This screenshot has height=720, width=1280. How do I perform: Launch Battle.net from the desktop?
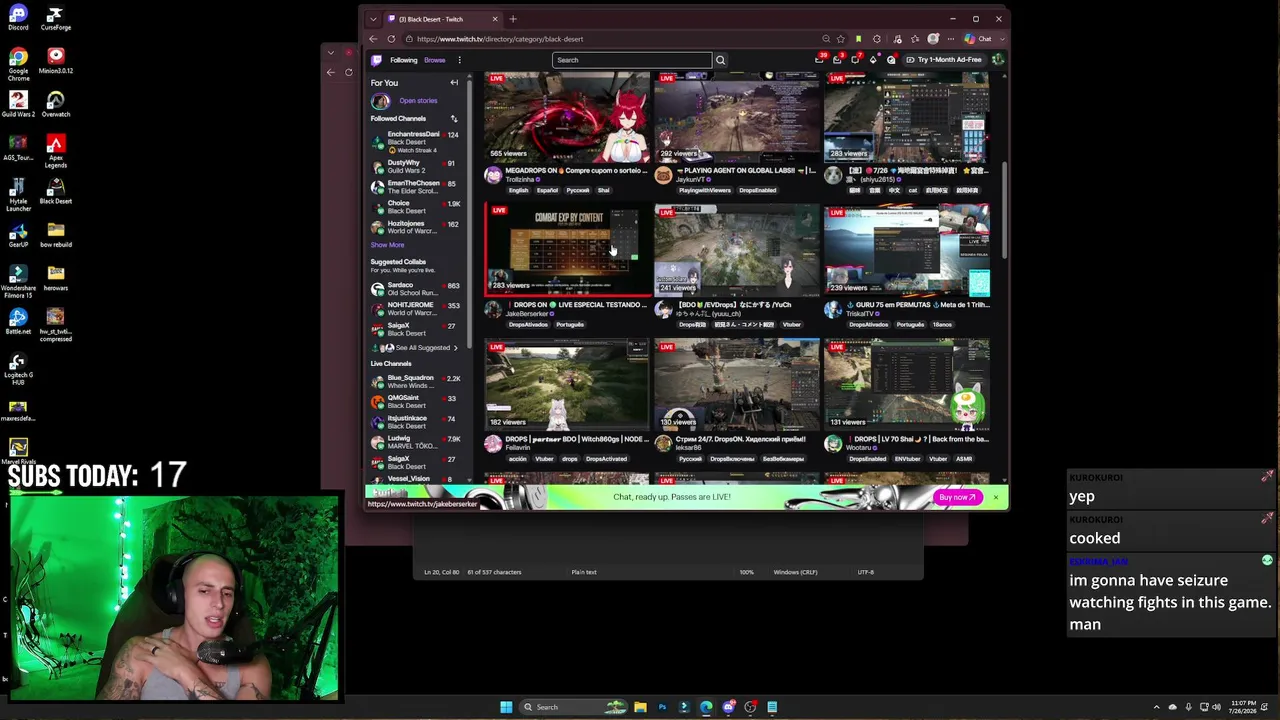18,321
